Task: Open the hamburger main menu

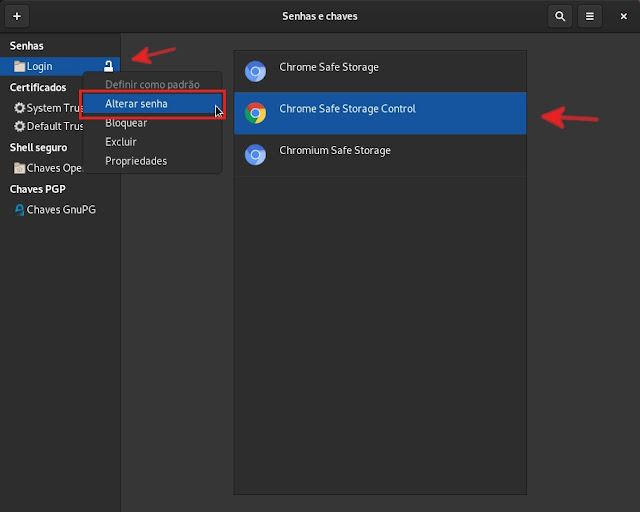Action: tap(590, 16)
